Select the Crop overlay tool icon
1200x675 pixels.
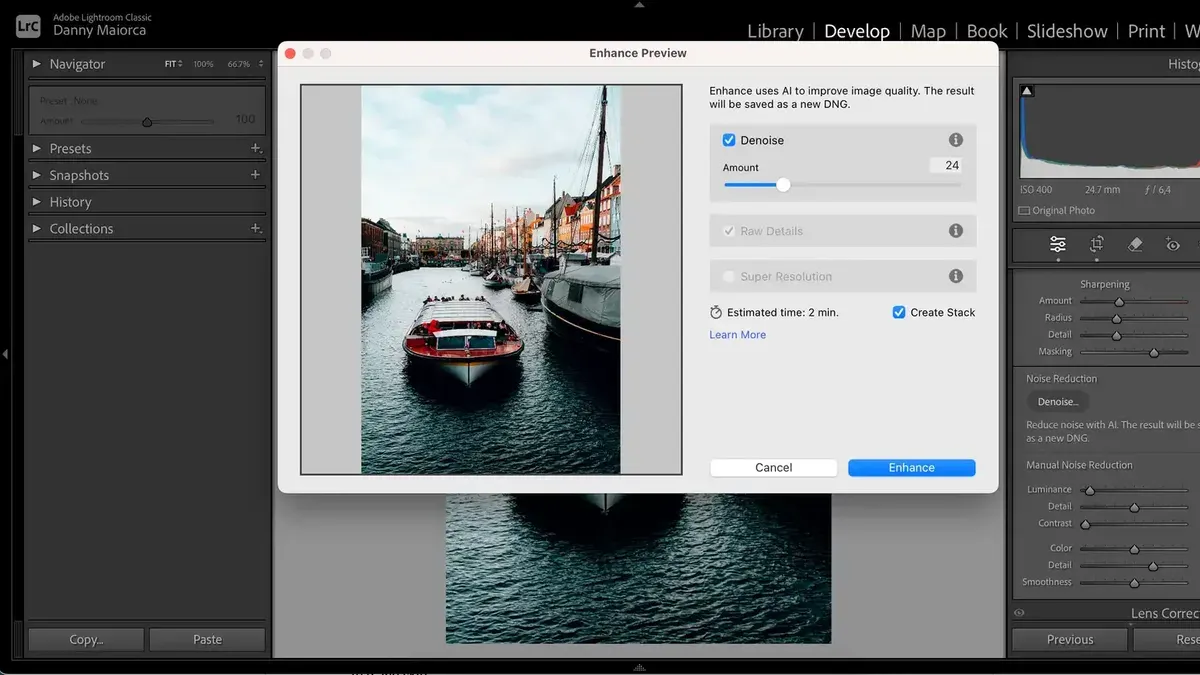(1097, 244)
